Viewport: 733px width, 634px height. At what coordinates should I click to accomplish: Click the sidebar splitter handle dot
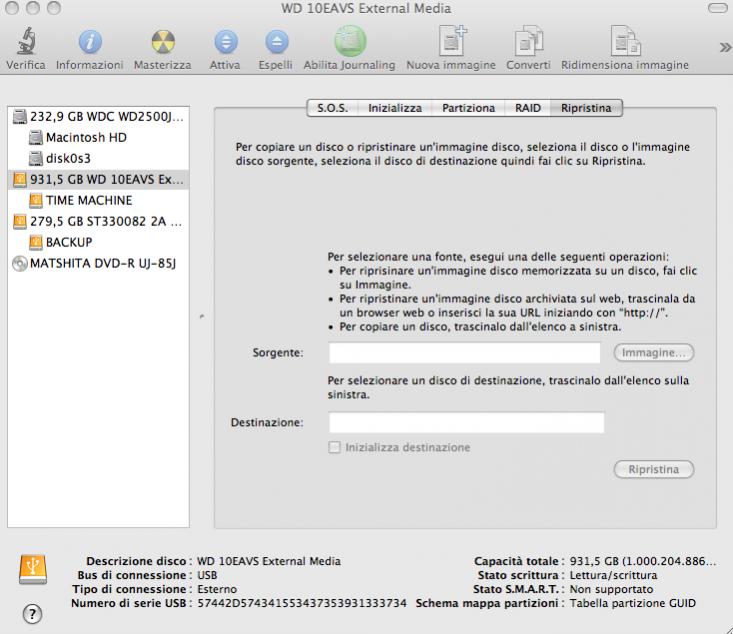(x=202, y=317)
